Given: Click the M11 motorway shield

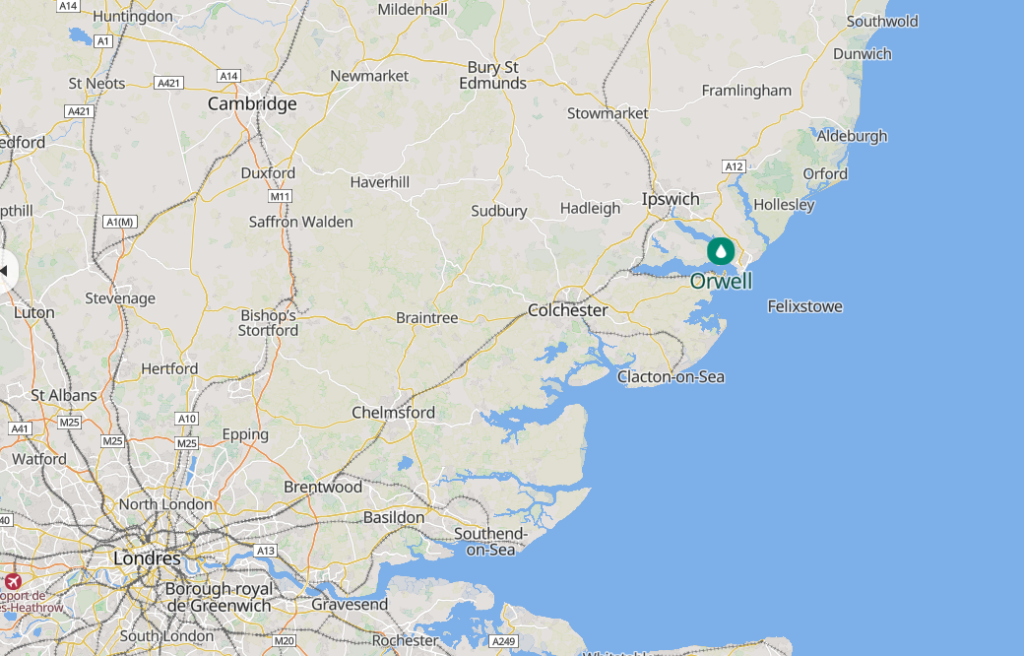Looking at the screenshot, I should 280,196.
